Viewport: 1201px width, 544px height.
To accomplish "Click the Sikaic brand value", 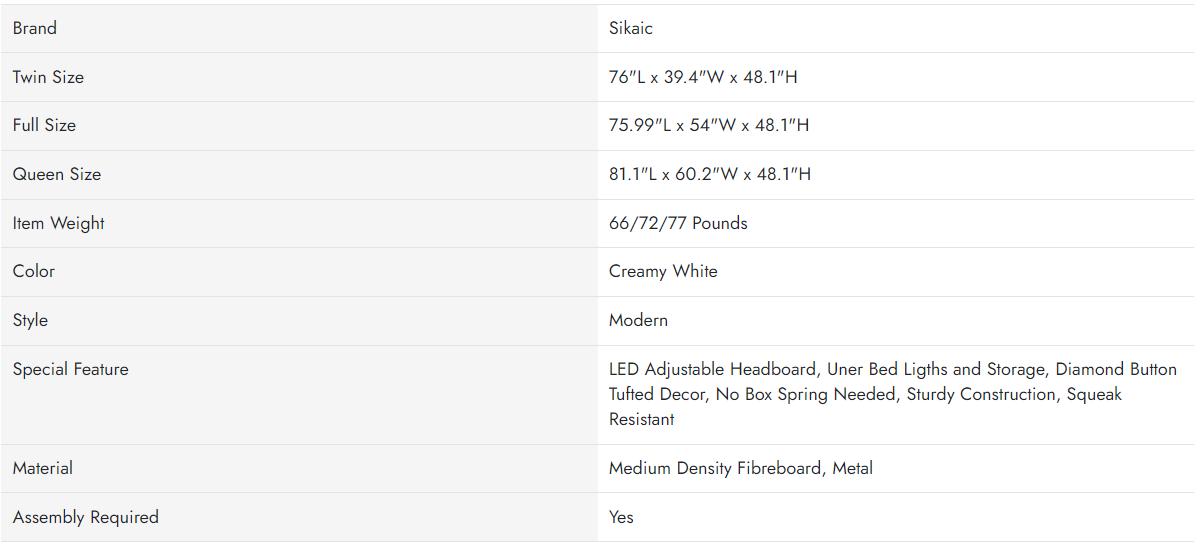I will point(631,28).
